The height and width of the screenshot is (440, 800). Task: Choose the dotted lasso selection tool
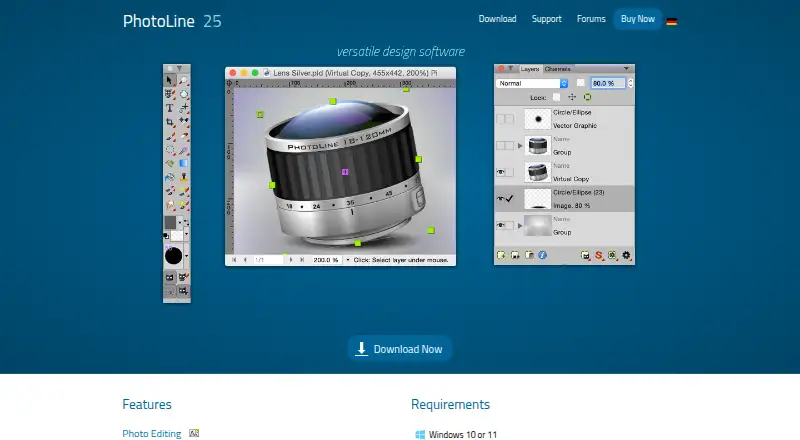point(170,150)
